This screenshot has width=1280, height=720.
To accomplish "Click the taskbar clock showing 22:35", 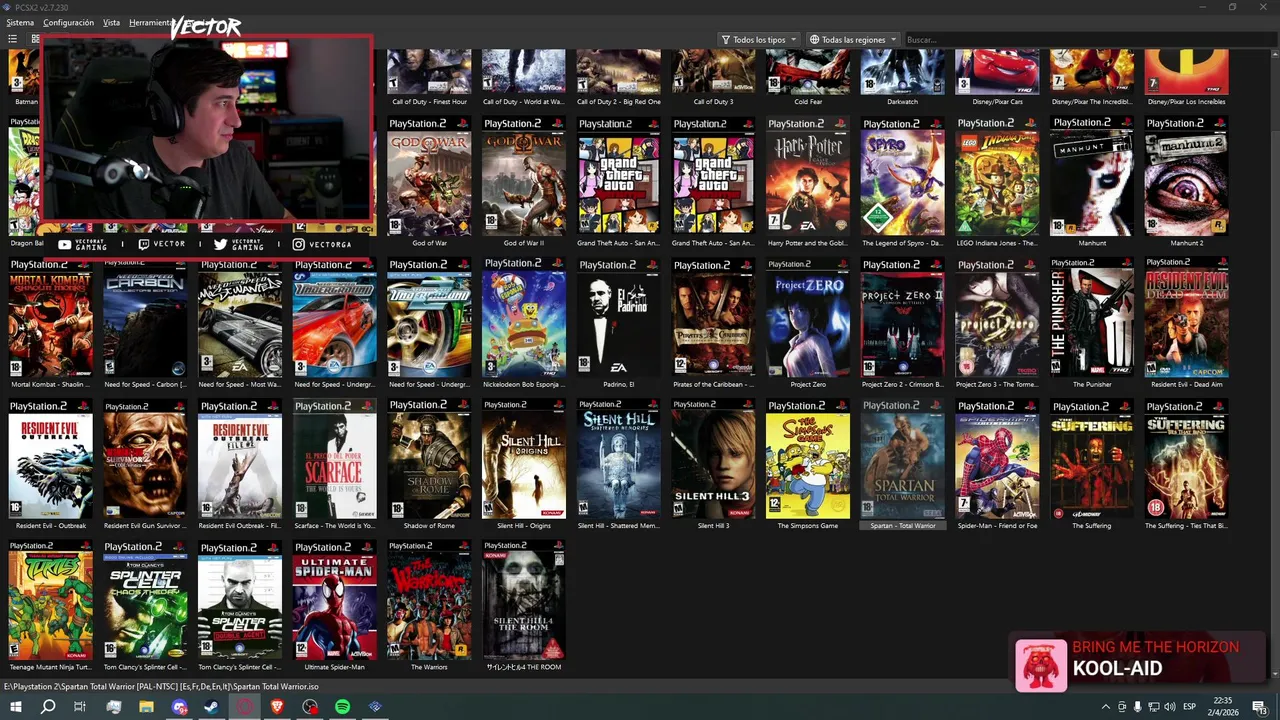I will [x=1223, y=707].
